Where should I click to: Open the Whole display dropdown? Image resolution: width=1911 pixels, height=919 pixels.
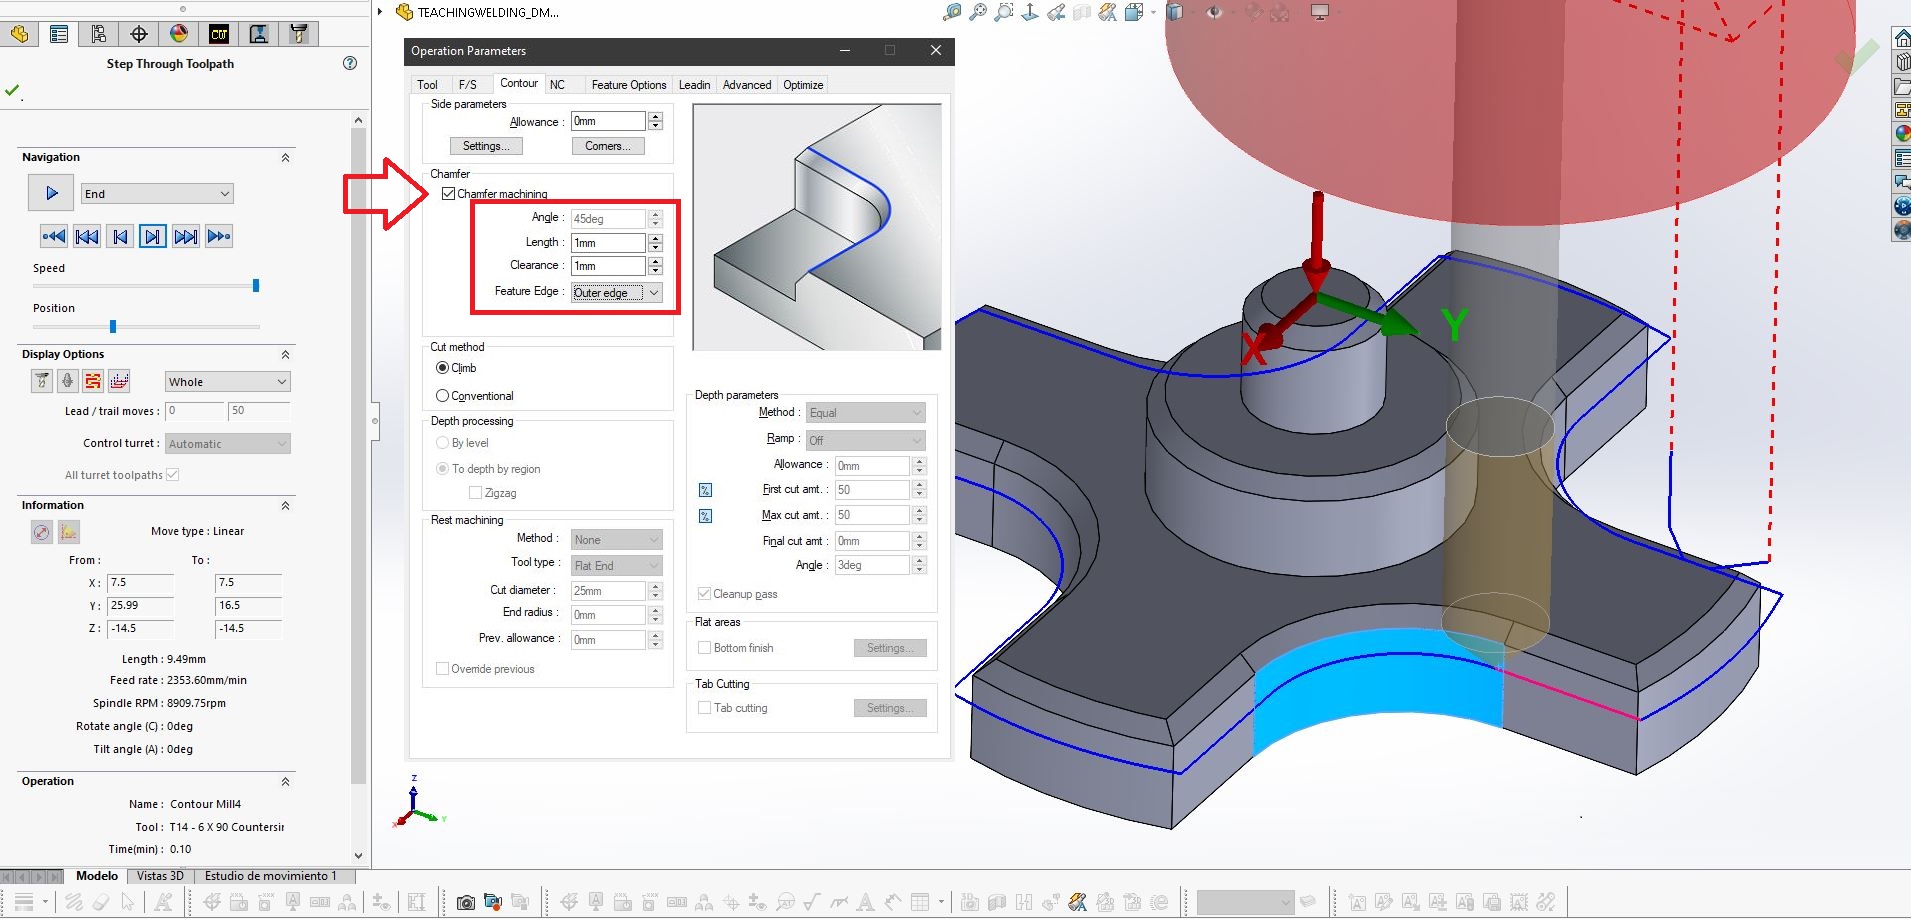coord(227,382)
